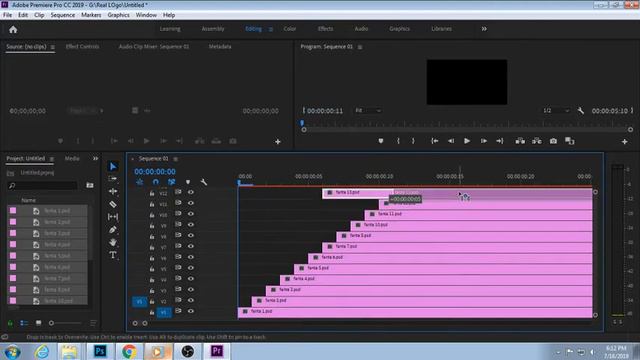Image resolution: width=640 pixels, height=360 pixels.
Task: Open Program monitor wrench settings
Action: pos(580,111)
